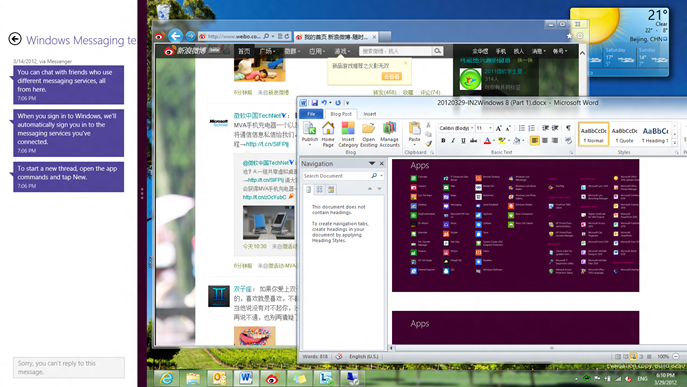Viewport: 687px width, 387px height.
Task: Open the File tab in Word
Action: [311, 114]
